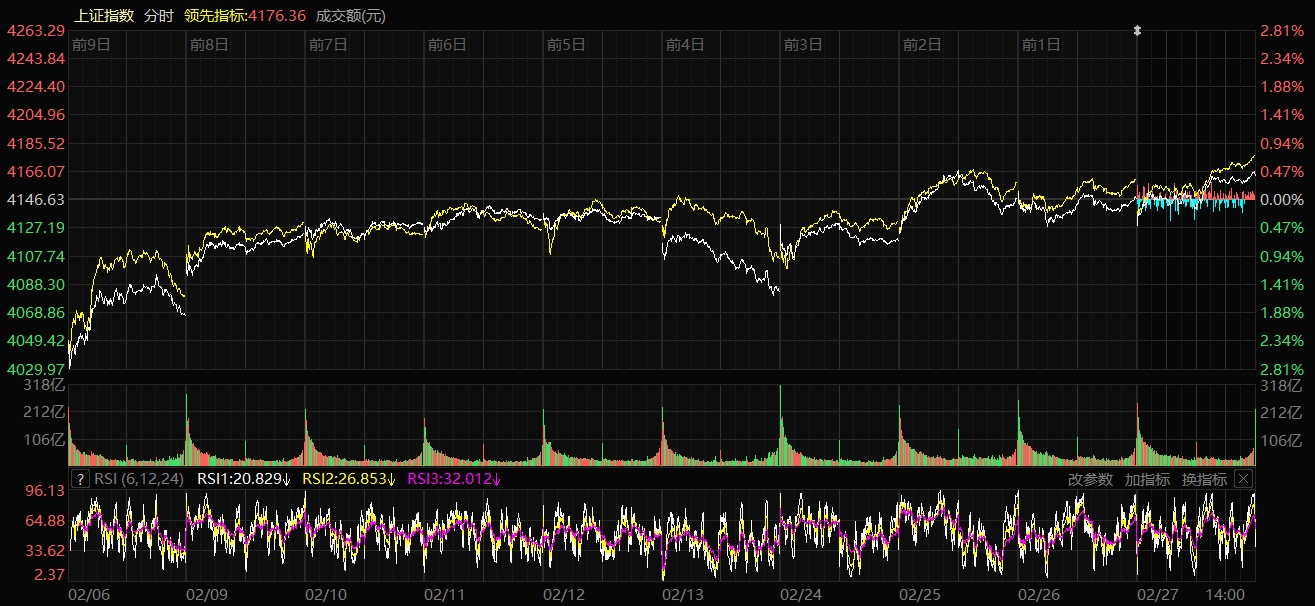Click the resize handle above the chart
The width and height of the screenshot is (1315, 606).
(1137, 31)
